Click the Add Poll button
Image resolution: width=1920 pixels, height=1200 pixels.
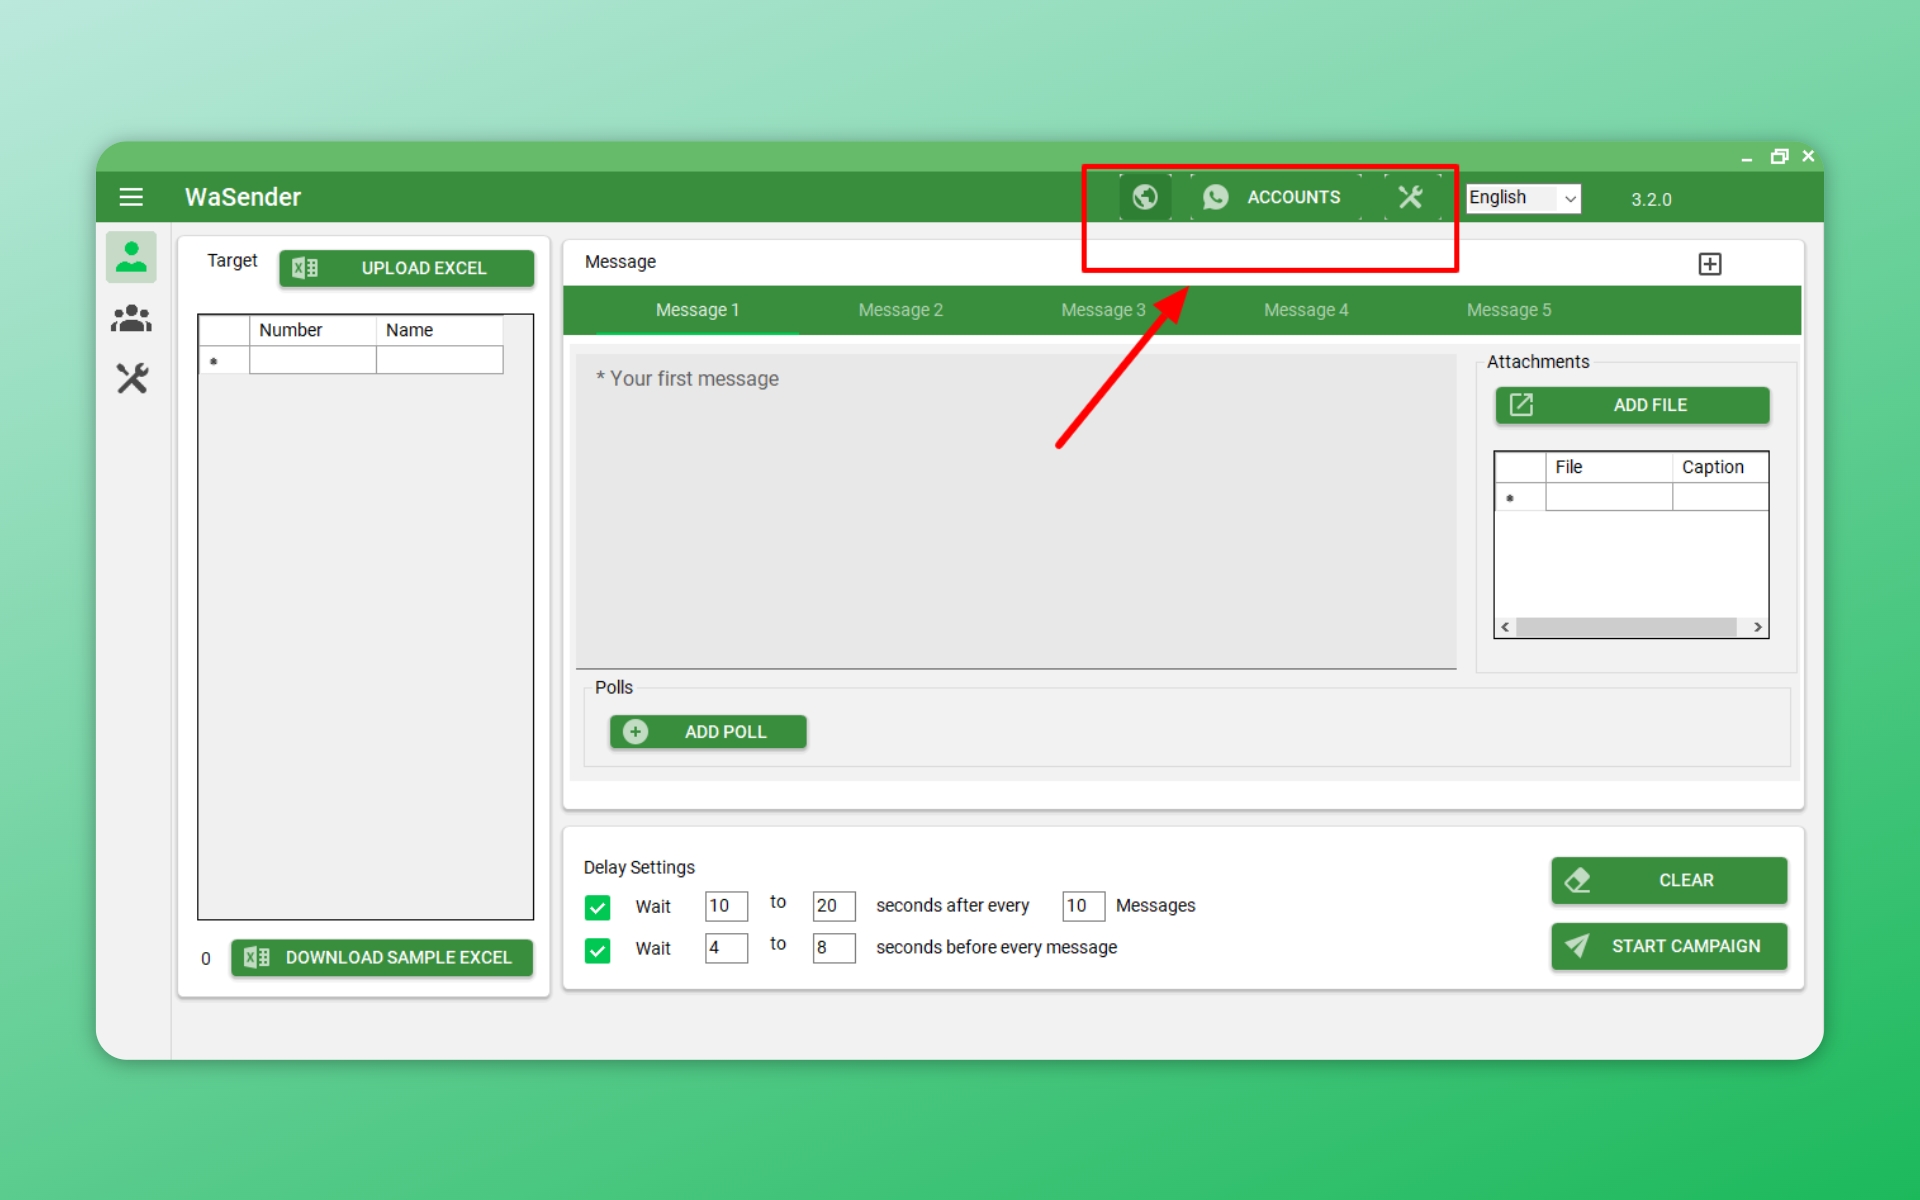tap(708, 732)
